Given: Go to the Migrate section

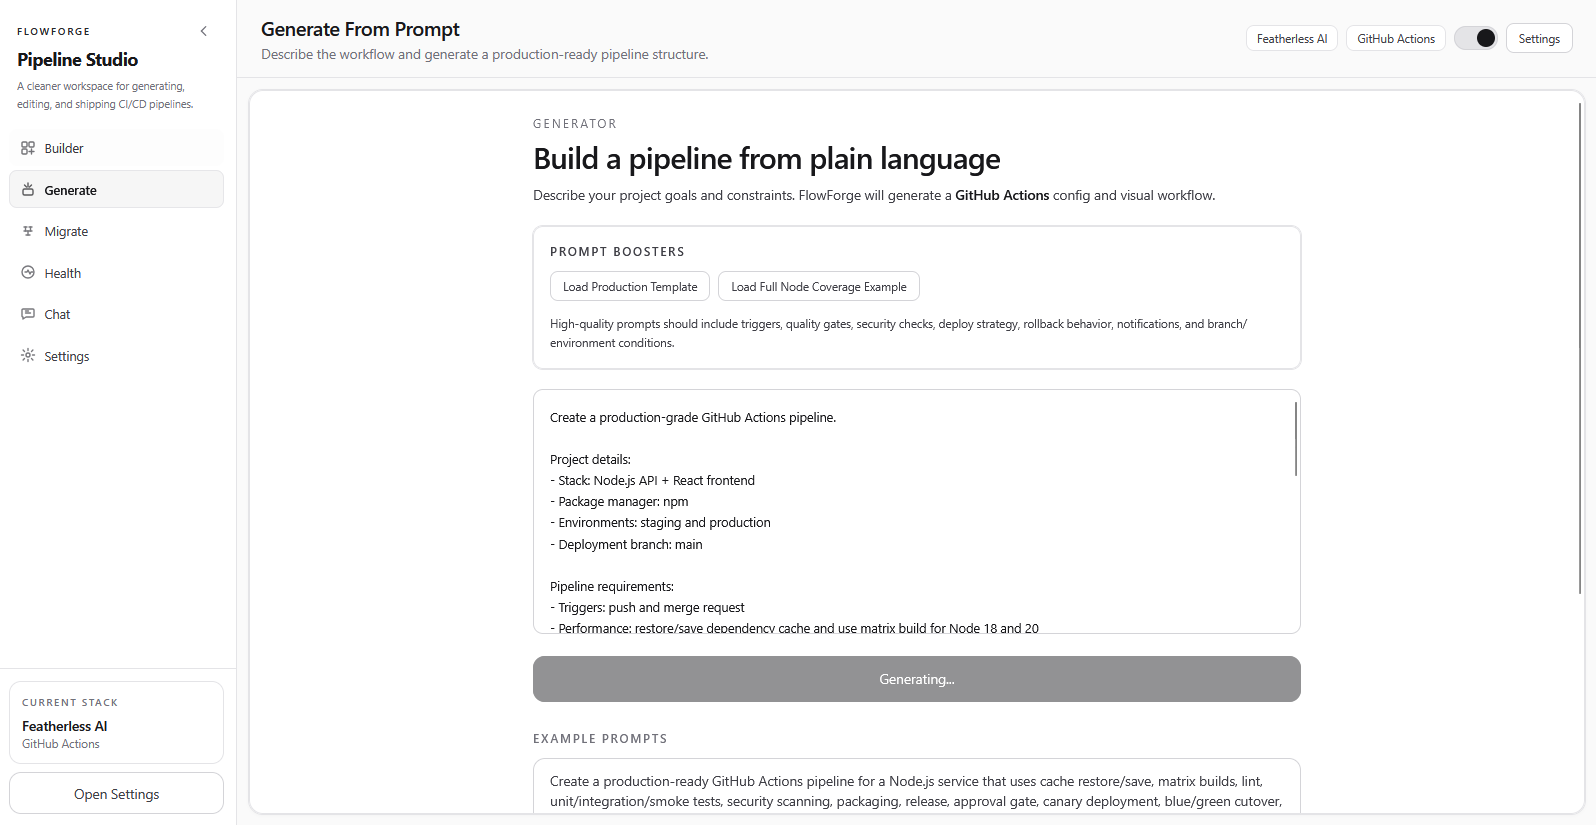Looking at the screenshot, I should 66,231.
